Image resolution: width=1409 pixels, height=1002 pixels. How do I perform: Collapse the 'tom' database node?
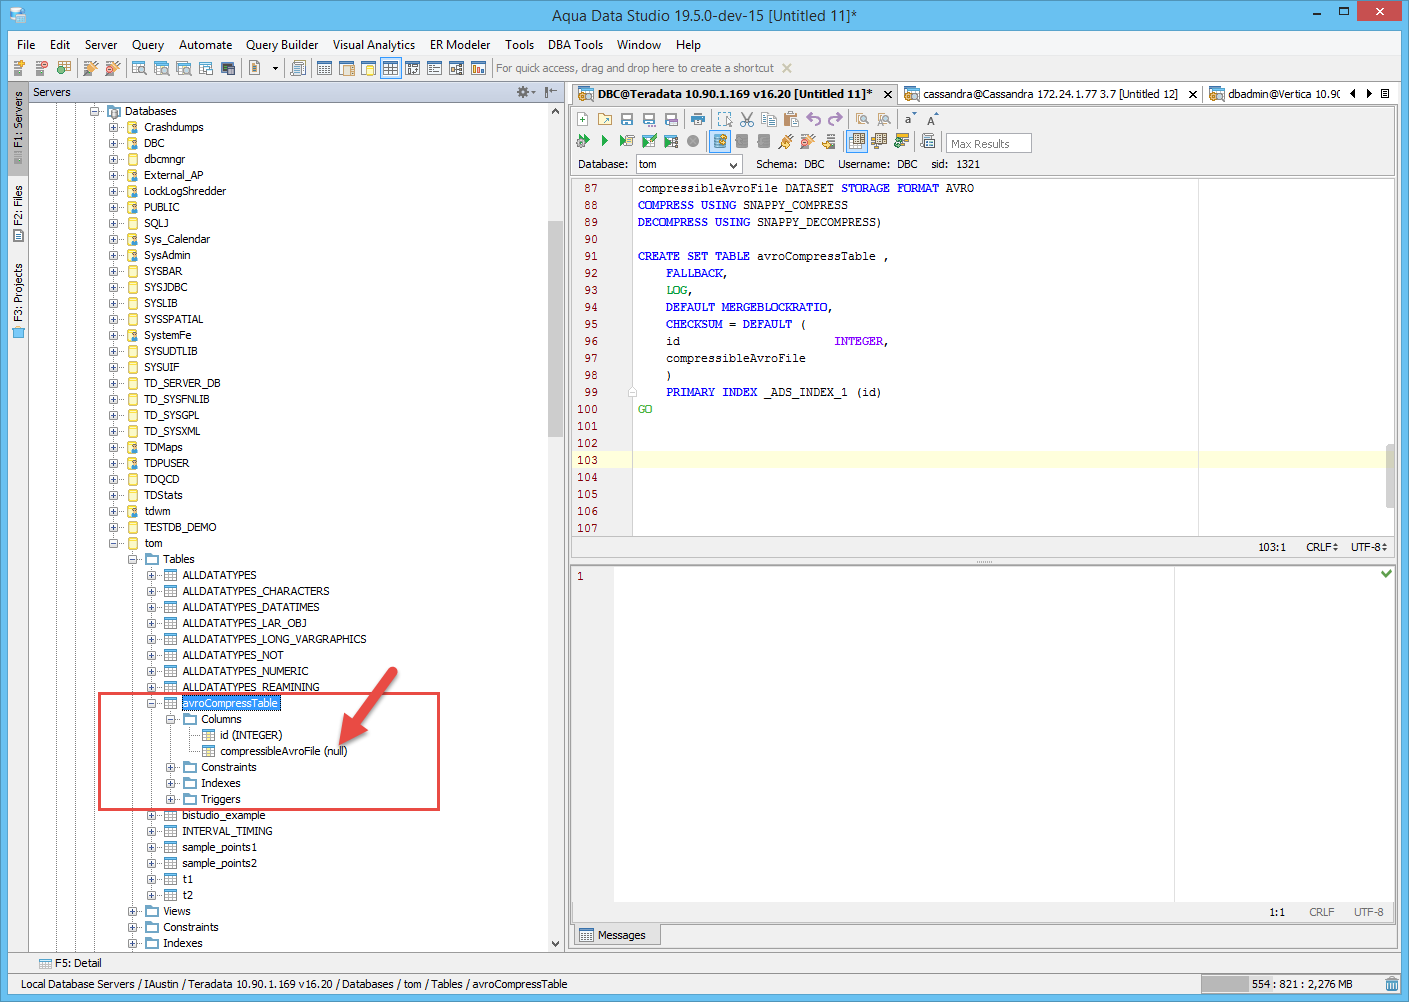114,543
